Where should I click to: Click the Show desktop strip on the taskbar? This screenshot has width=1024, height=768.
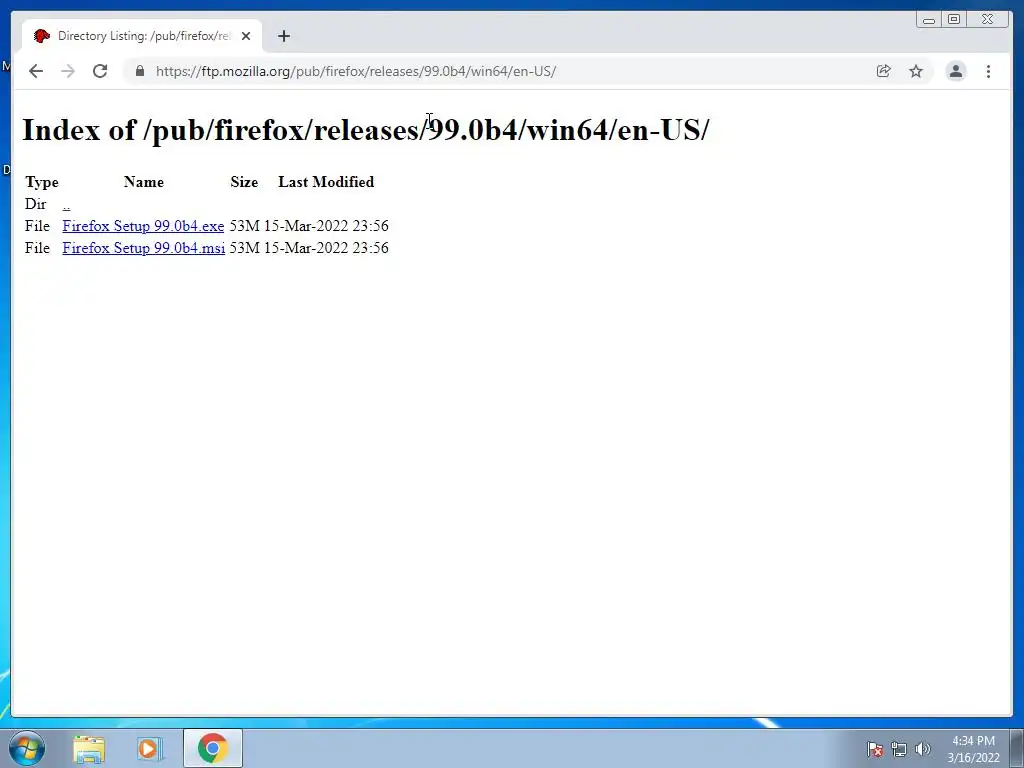(x=1017, y=748)
